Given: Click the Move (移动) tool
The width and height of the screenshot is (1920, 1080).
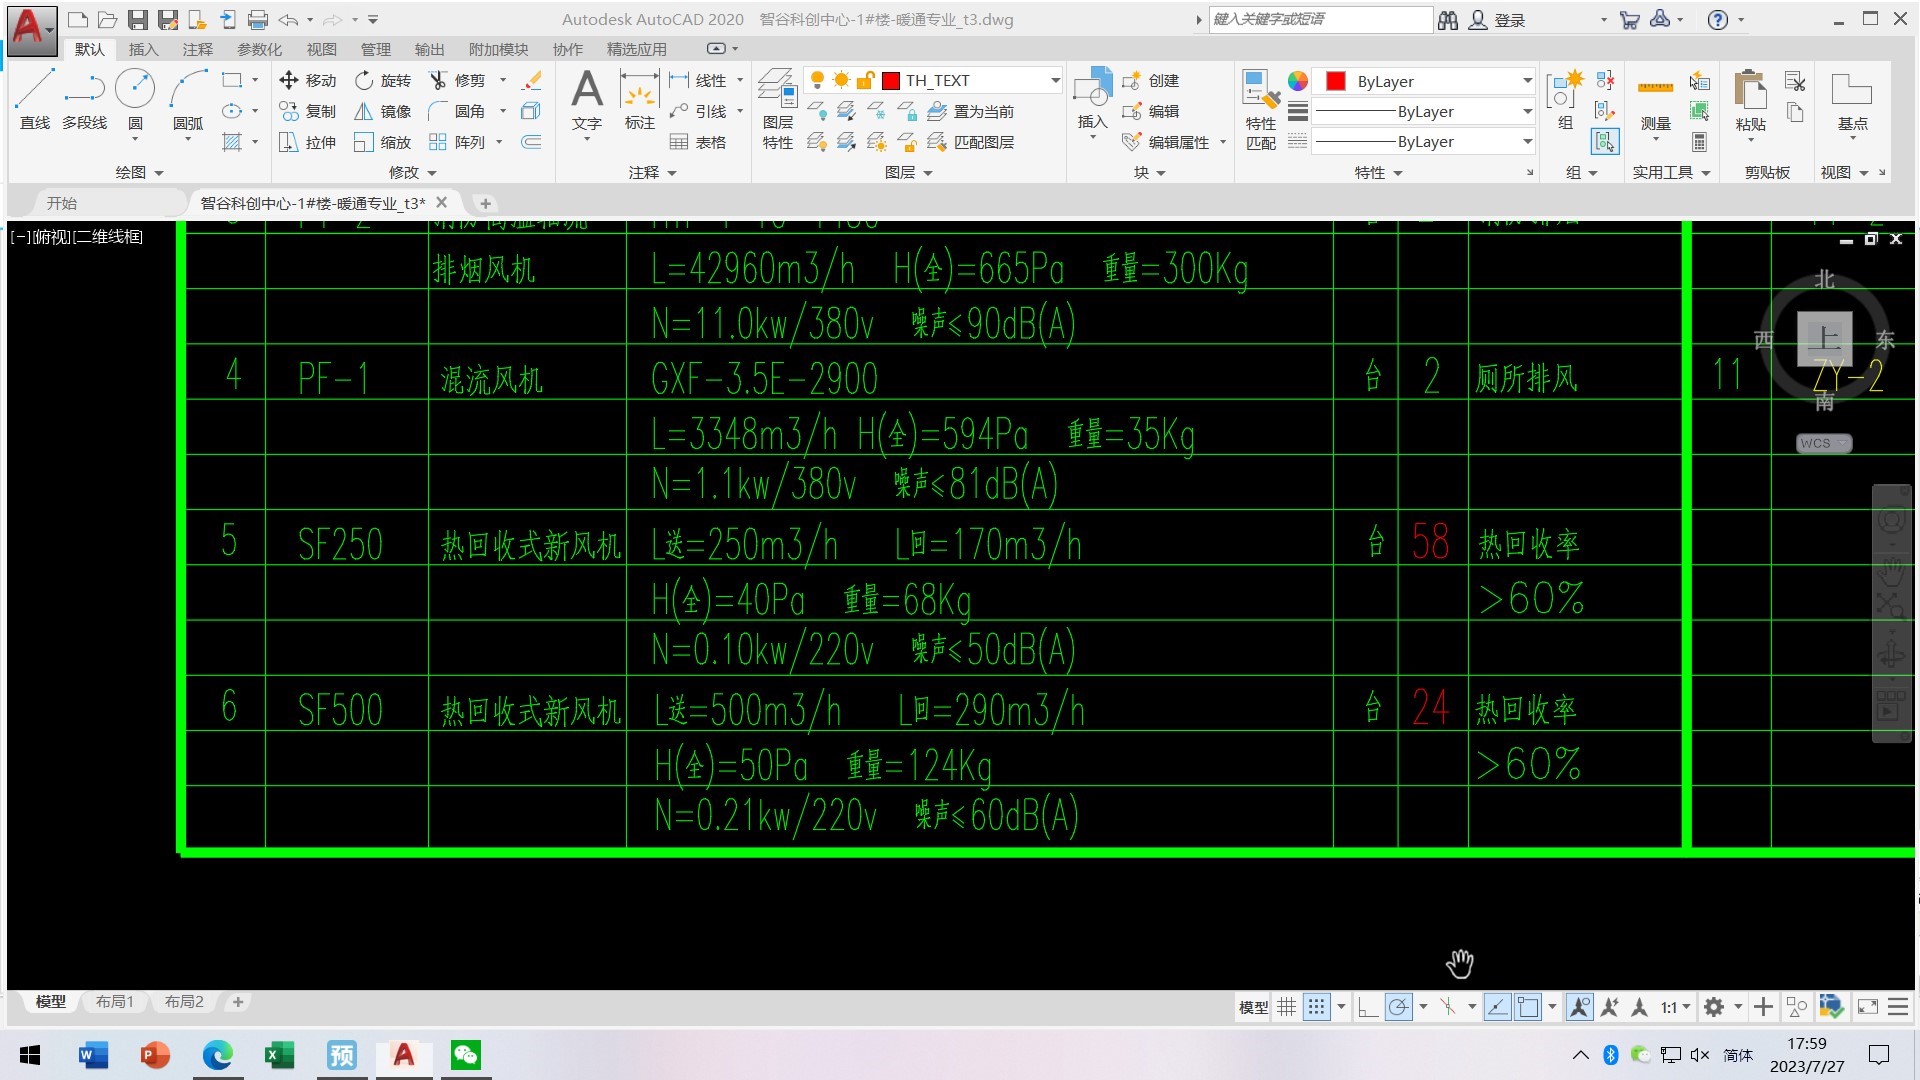Looking at the screenshot, I should pos(308,80).
